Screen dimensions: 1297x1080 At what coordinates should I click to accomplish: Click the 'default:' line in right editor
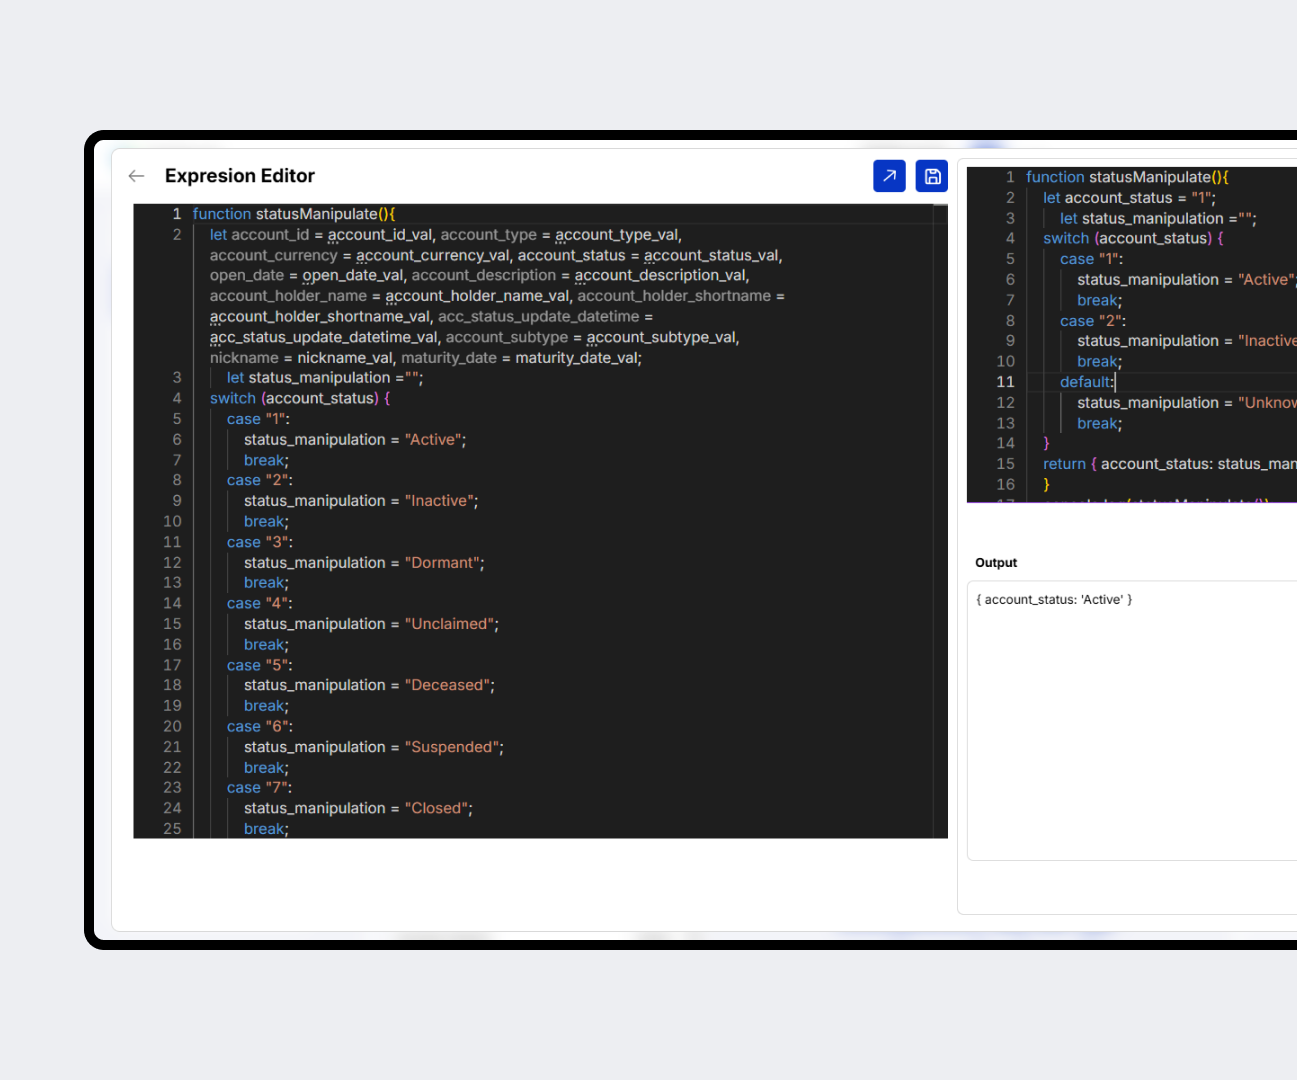coord(1086,382)
